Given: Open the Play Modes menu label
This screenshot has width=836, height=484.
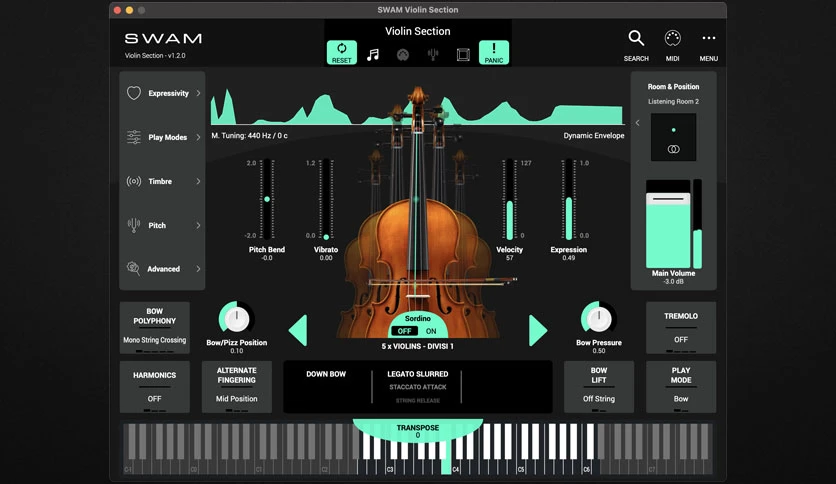Looking at the screenshot, I should tap(167, 138).
